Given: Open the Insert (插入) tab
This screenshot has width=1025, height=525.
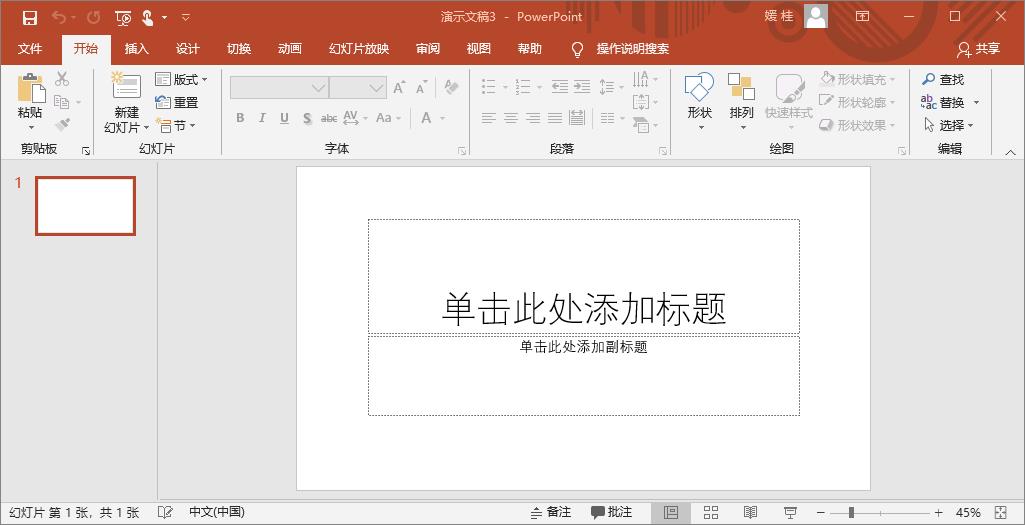Looking at the screenshot, I should (136, 49).
